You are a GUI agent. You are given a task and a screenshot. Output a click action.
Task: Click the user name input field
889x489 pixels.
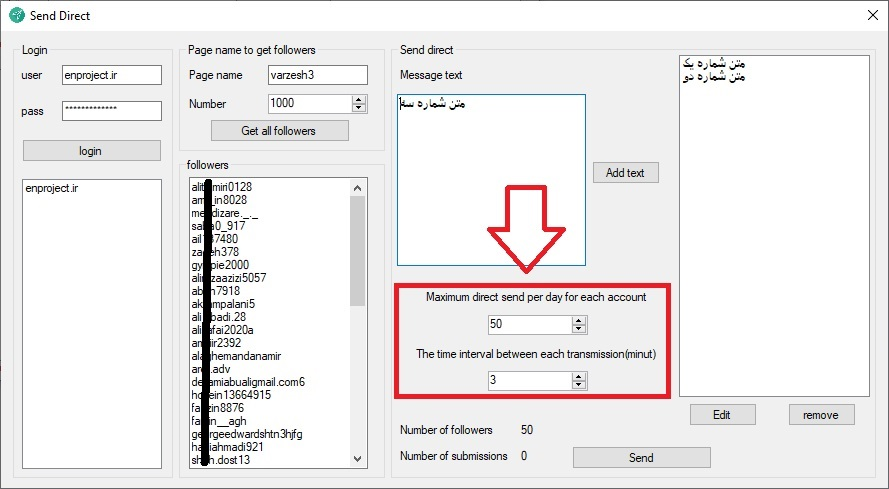(111, 75)
